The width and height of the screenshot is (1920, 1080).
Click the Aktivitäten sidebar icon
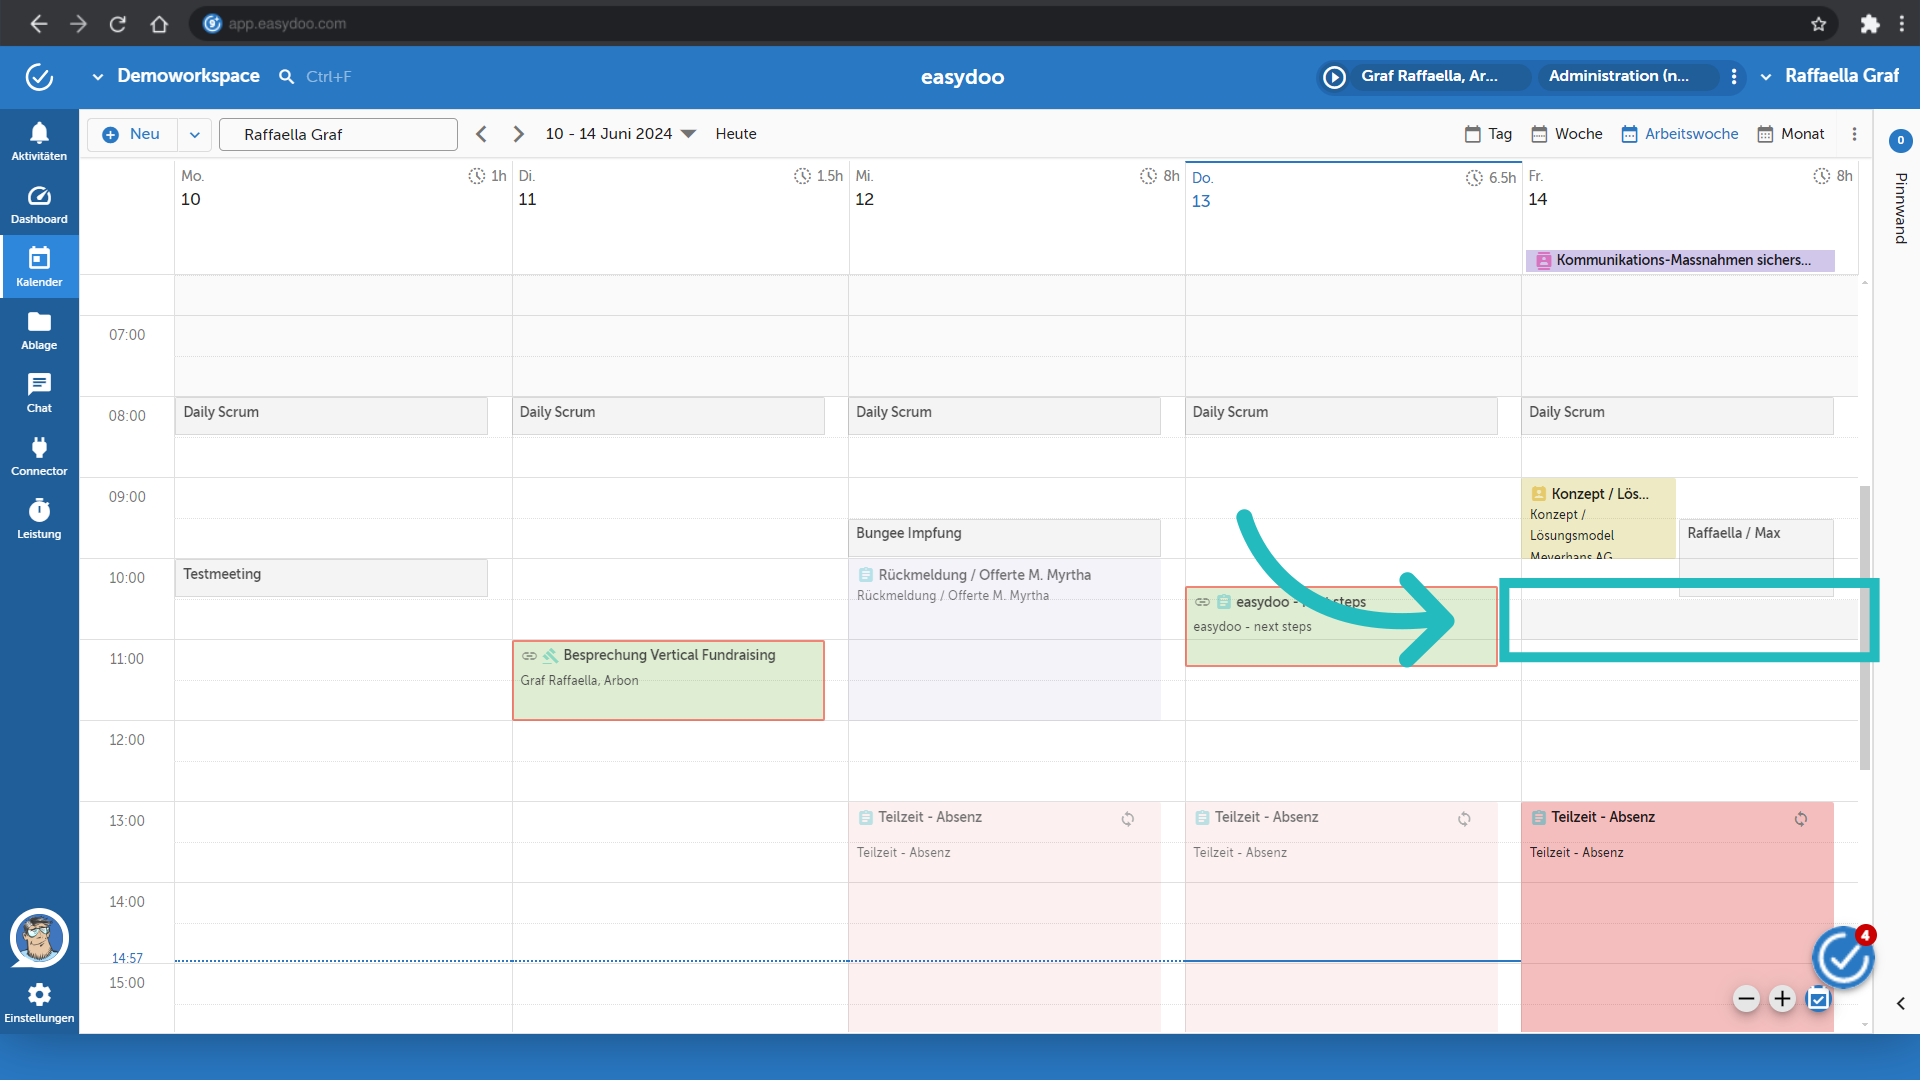pyautogui.click(x=38, y=140)
